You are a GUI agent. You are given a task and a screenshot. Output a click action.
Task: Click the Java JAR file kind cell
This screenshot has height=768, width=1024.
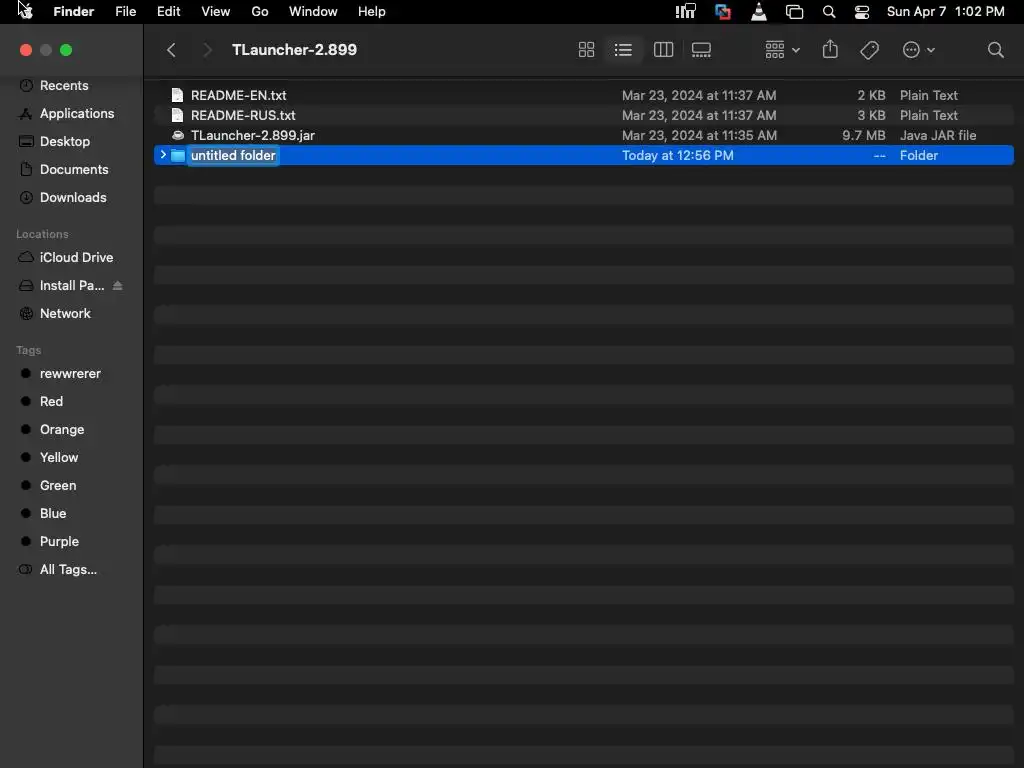click(x=938, y=135)
